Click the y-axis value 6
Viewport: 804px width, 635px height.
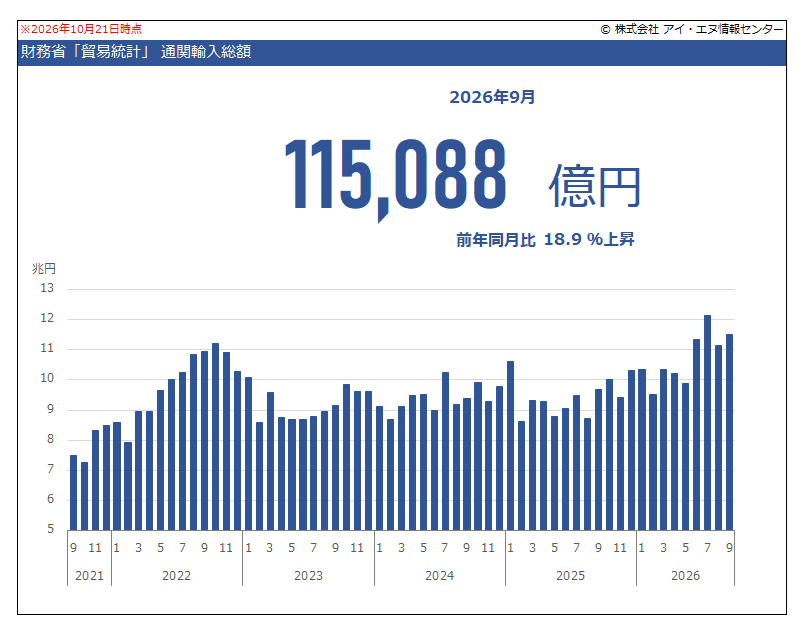50,499
